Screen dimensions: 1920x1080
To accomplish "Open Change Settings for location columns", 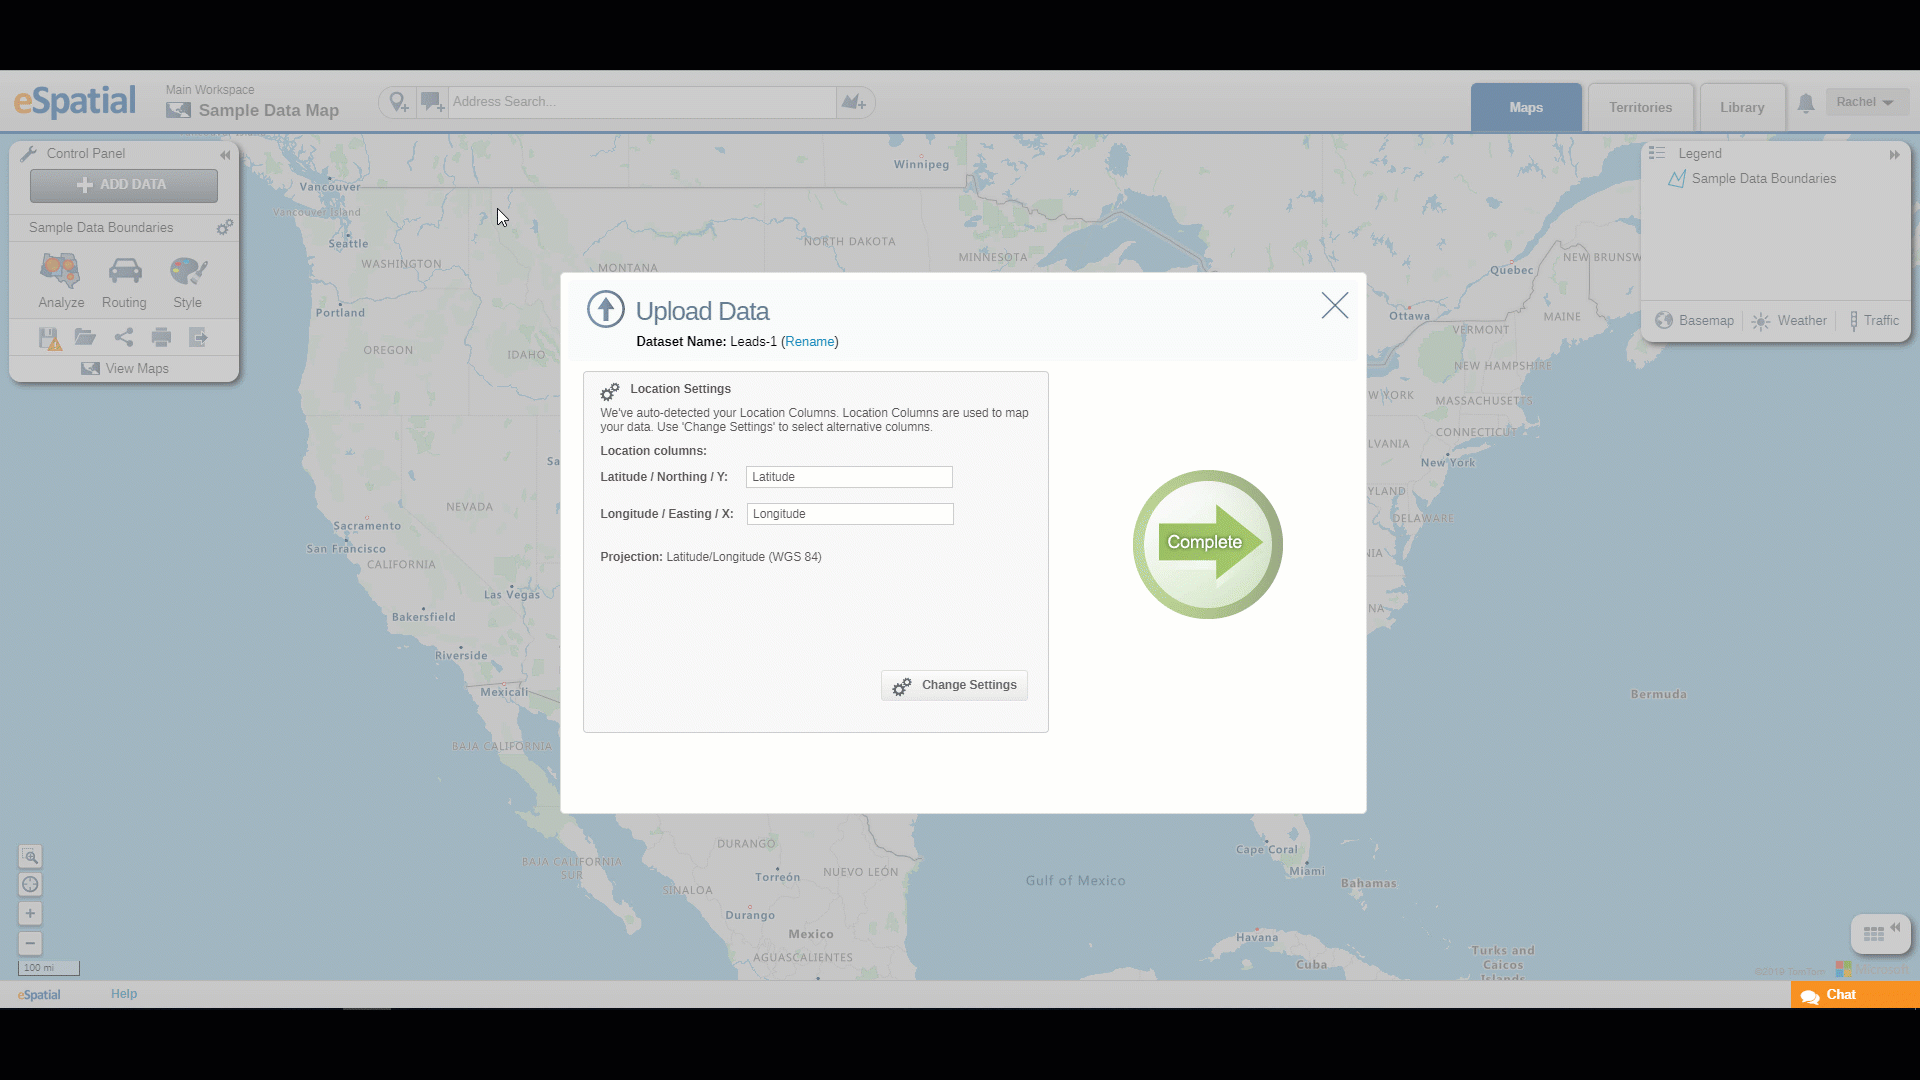I will (x=955, y=686).
